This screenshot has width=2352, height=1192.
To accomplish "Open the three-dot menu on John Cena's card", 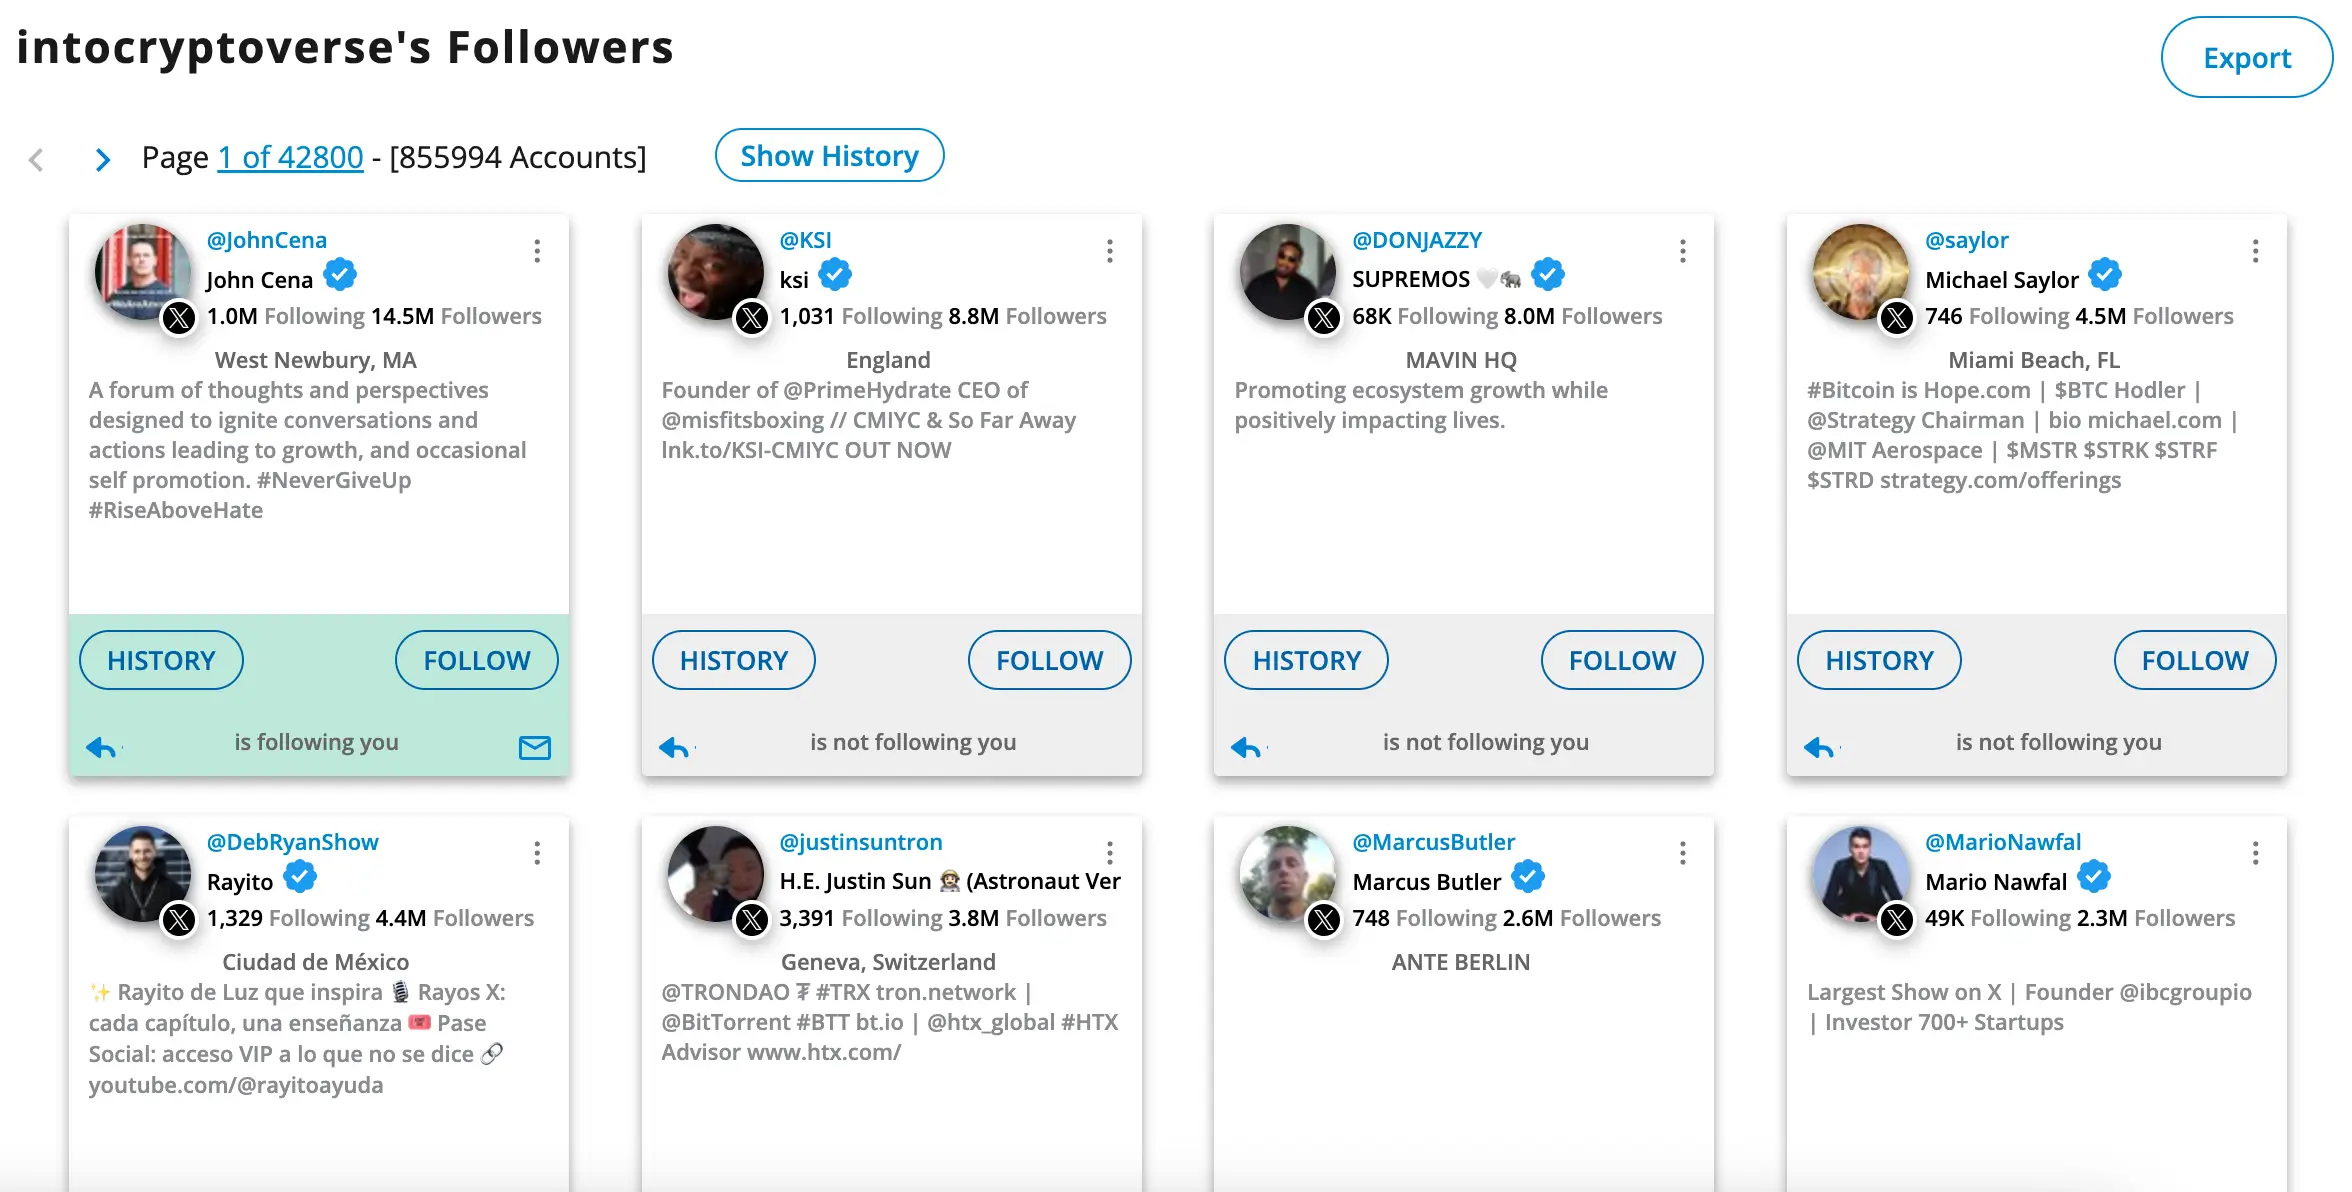I will (x=537, y=252).
